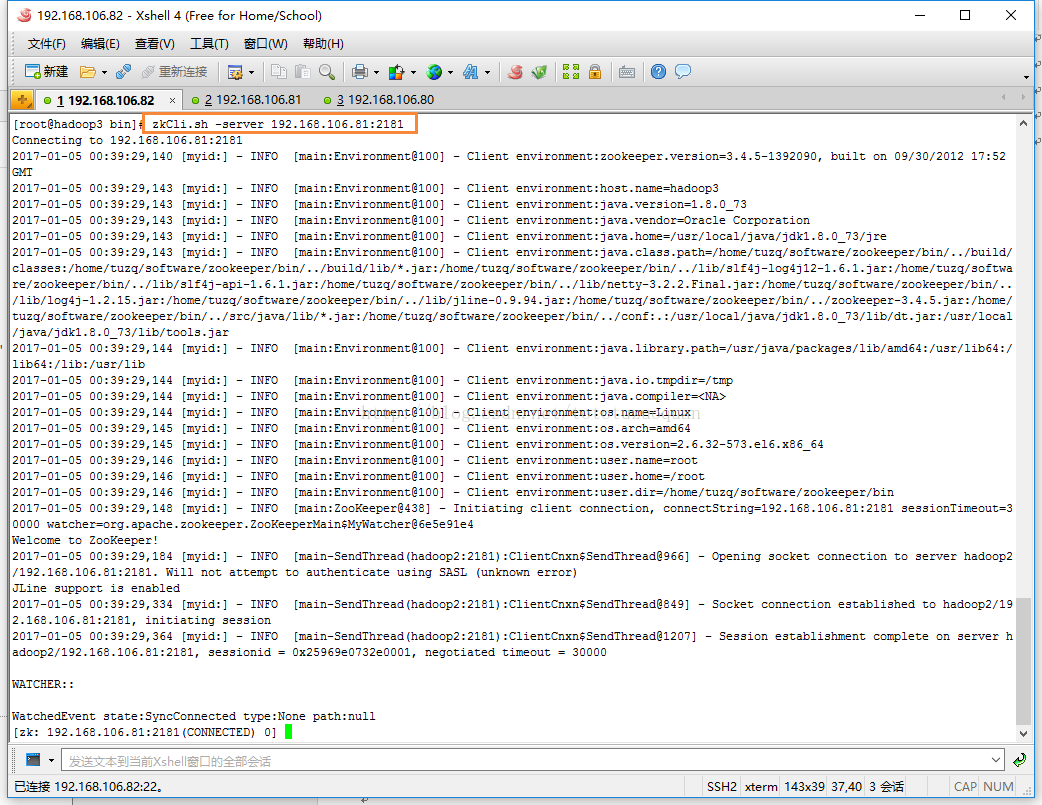Click the padlock lock-screen icon
The height and width of the screenshot is (805, 1042).
595,72
